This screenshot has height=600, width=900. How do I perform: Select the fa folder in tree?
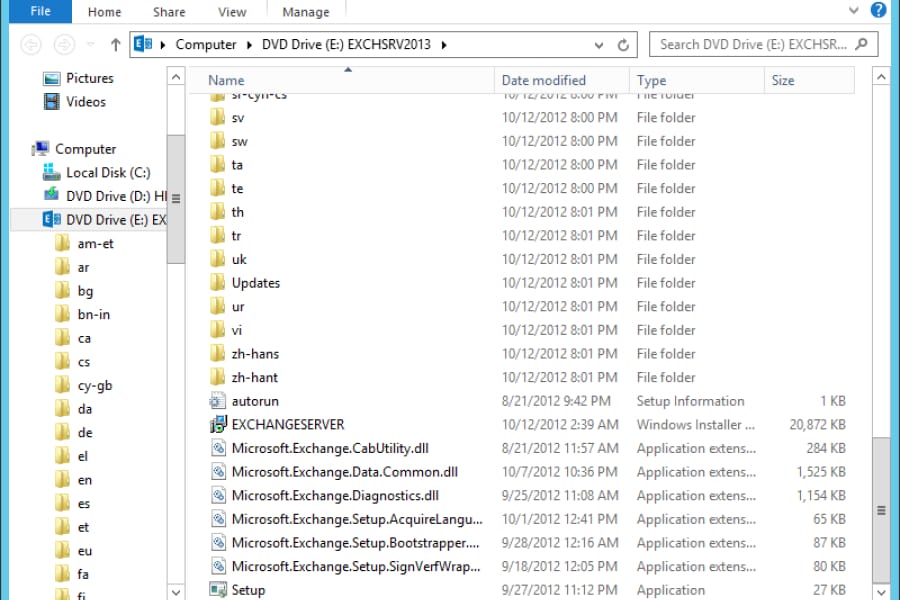pyautogui.click(x=83, y=574)
